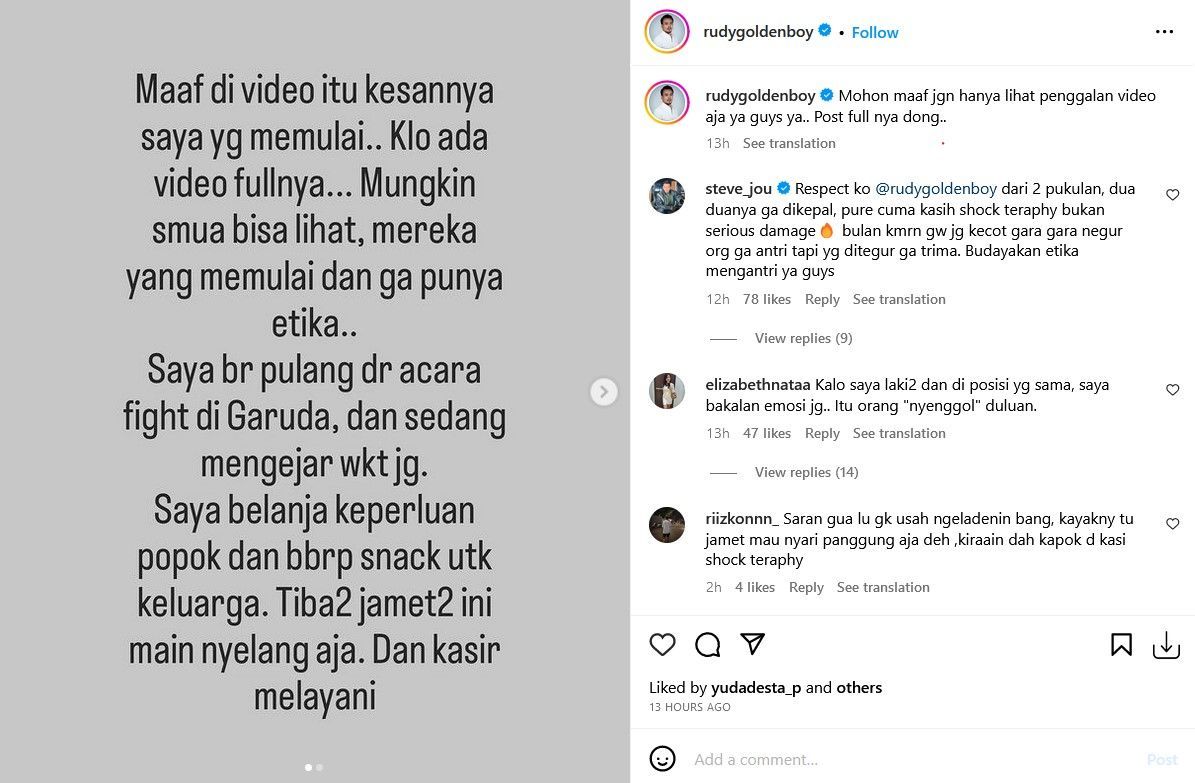Viewport: 1195px width, 783px height.
Task: Like elizabethnataa's comment heart
Action: (x=1173, y=390)
